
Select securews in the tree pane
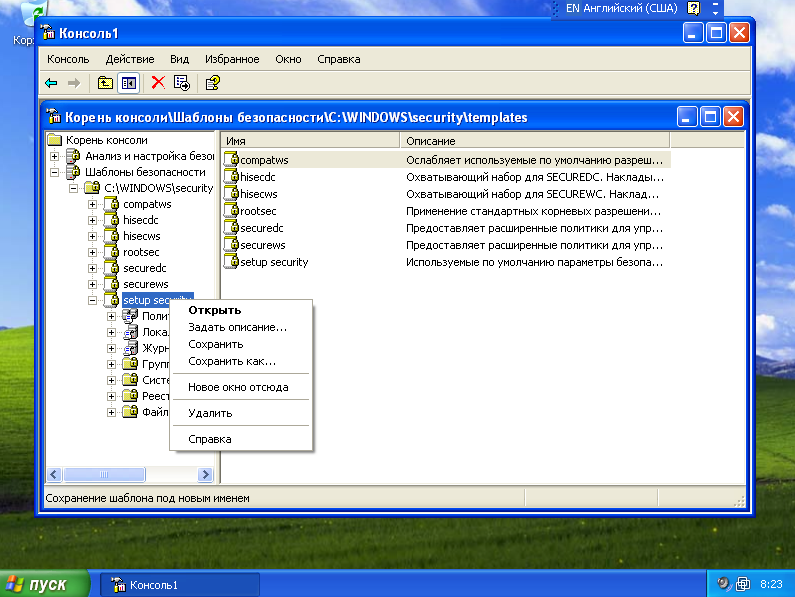(146, 284)
